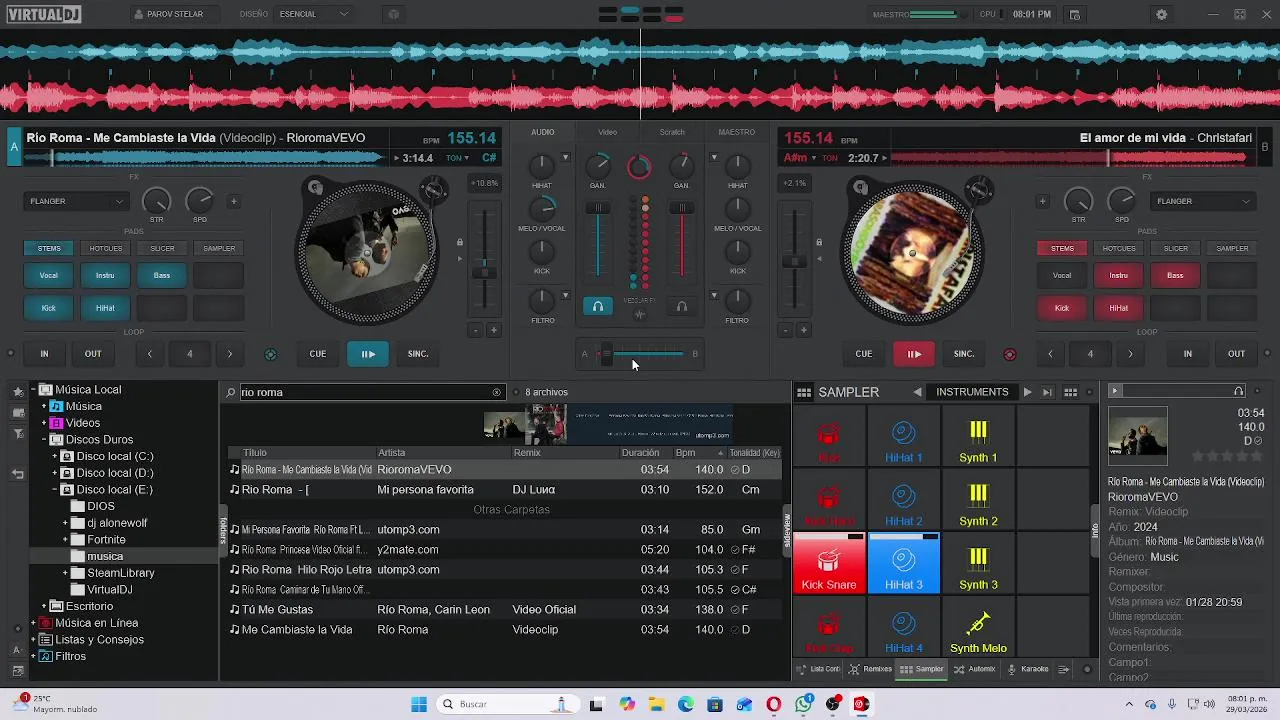Trigger HiHat 3 sampler pad
Screen dimensions: 1280x720
[x=904, y=563]
